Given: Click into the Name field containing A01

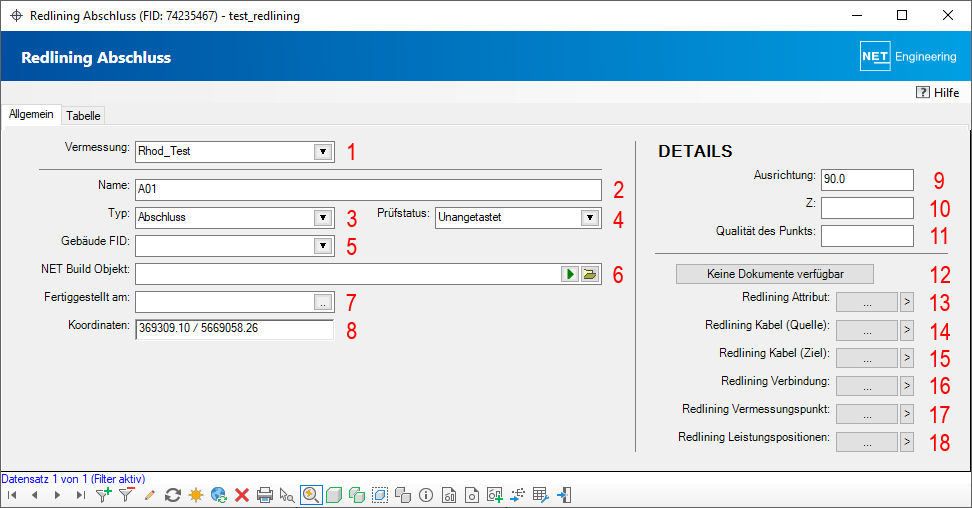Looking at the screenshot, I should (368, 190).
